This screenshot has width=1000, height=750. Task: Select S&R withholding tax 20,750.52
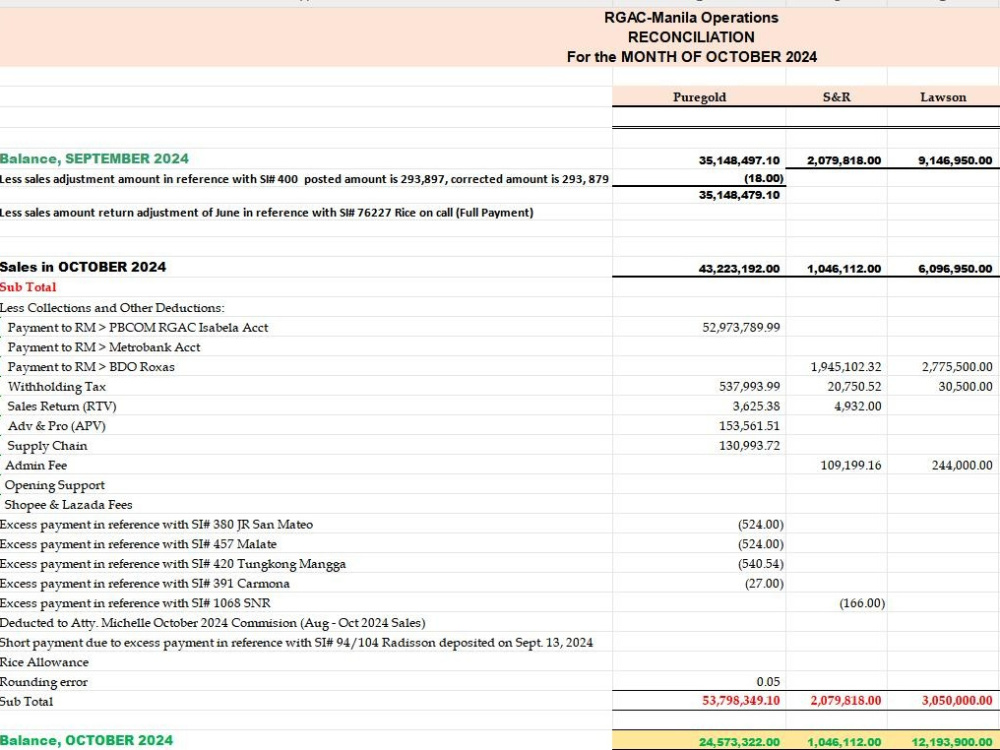pos(855,386)
